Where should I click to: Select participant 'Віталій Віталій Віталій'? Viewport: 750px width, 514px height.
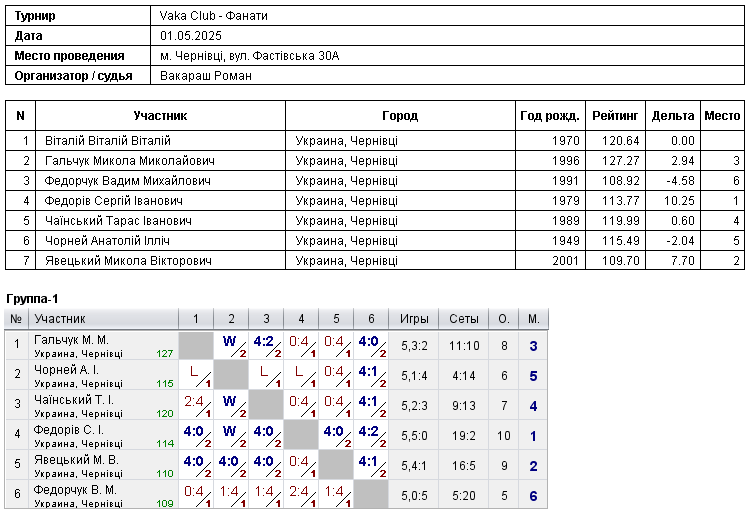pyautogui.click(x=108, y=141)
